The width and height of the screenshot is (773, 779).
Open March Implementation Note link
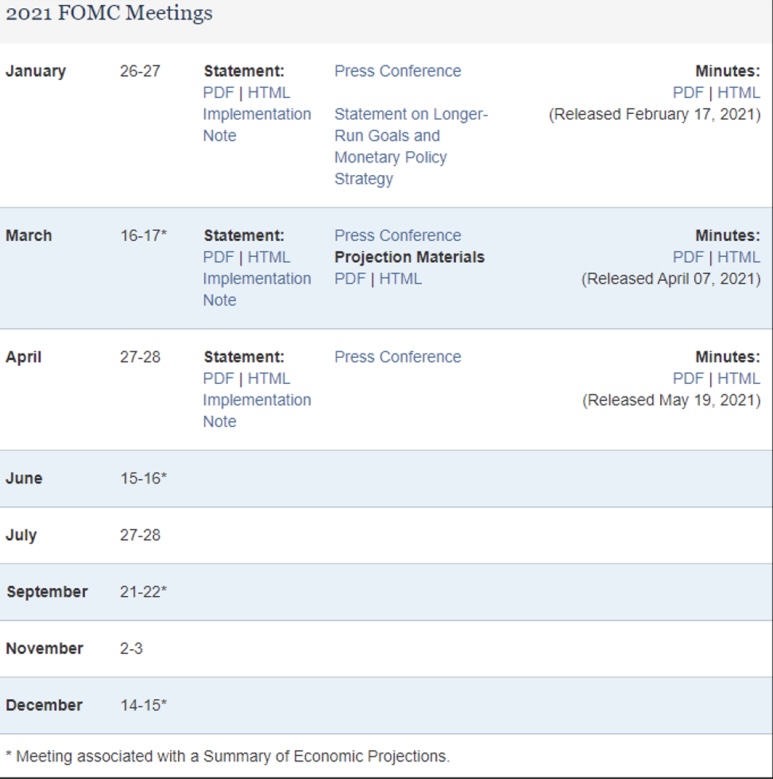click(x=257, y=289)
